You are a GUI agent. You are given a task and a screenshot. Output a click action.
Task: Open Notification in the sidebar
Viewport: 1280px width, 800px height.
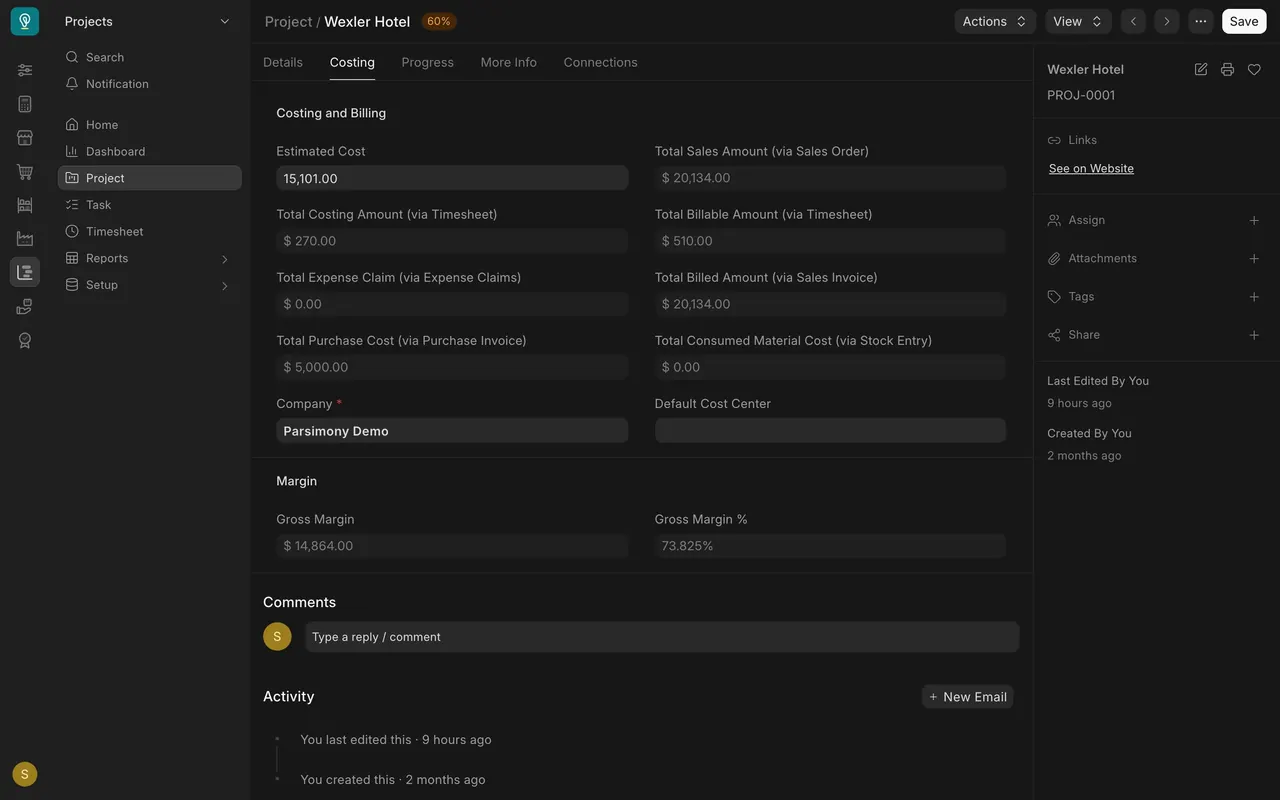pyautogui.click(x=150, y=84)
